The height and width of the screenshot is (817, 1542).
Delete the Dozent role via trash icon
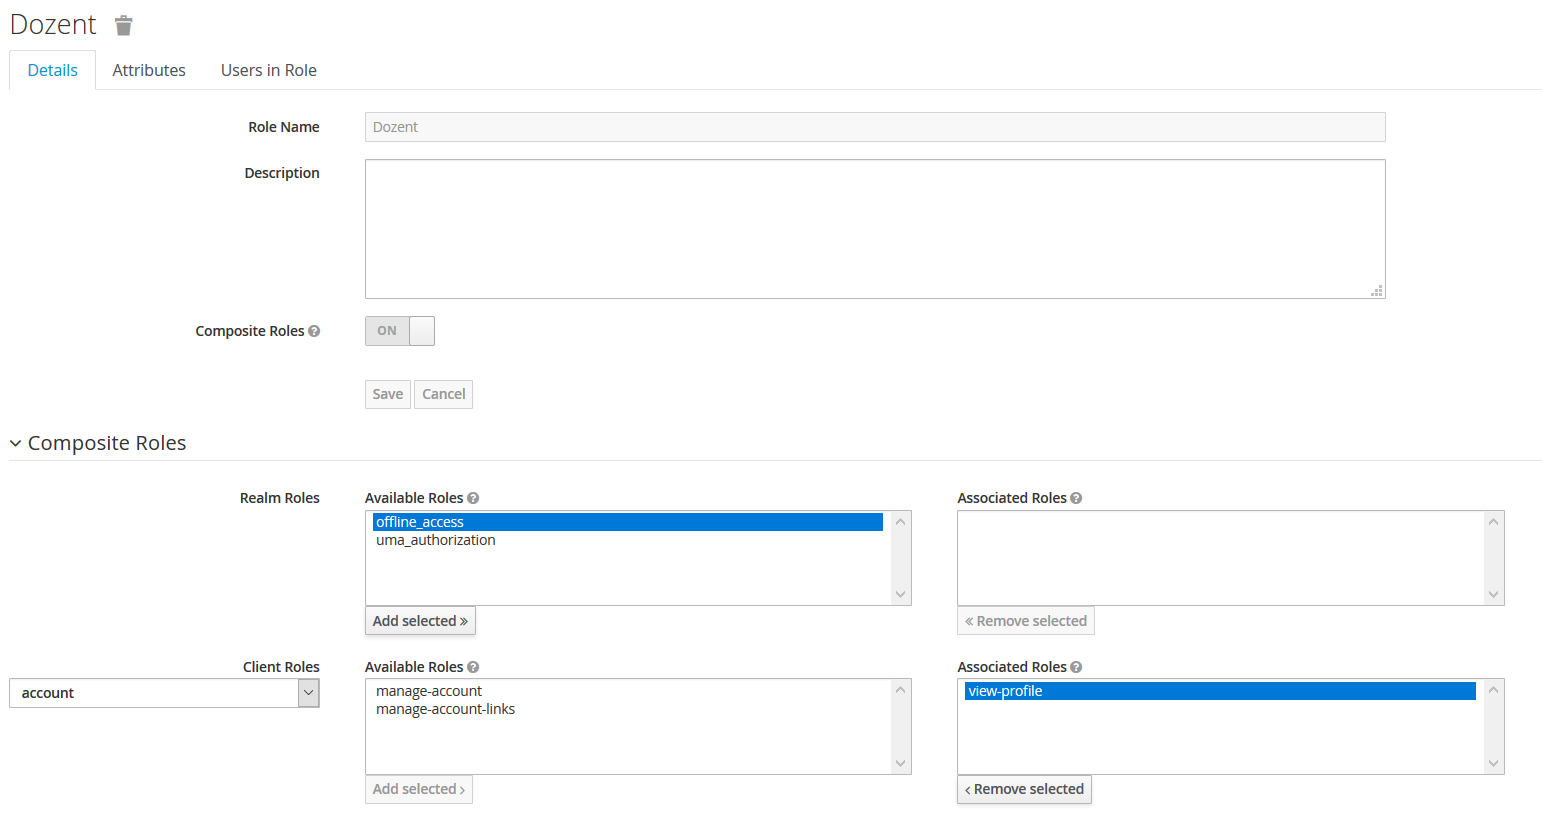point(123,25)
